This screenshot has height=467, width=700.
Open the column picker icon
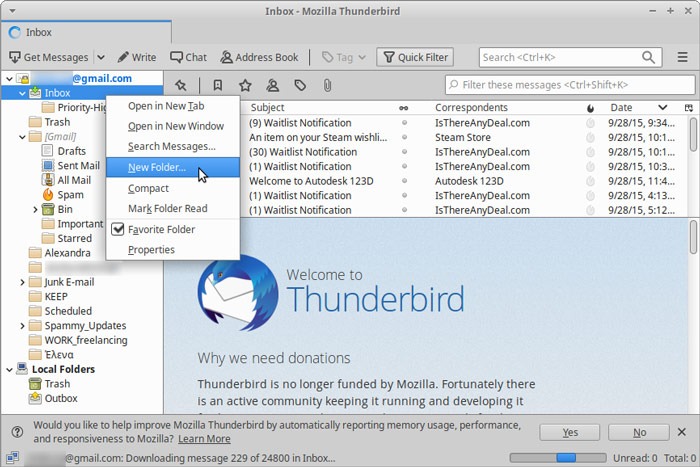click(689, 108)
